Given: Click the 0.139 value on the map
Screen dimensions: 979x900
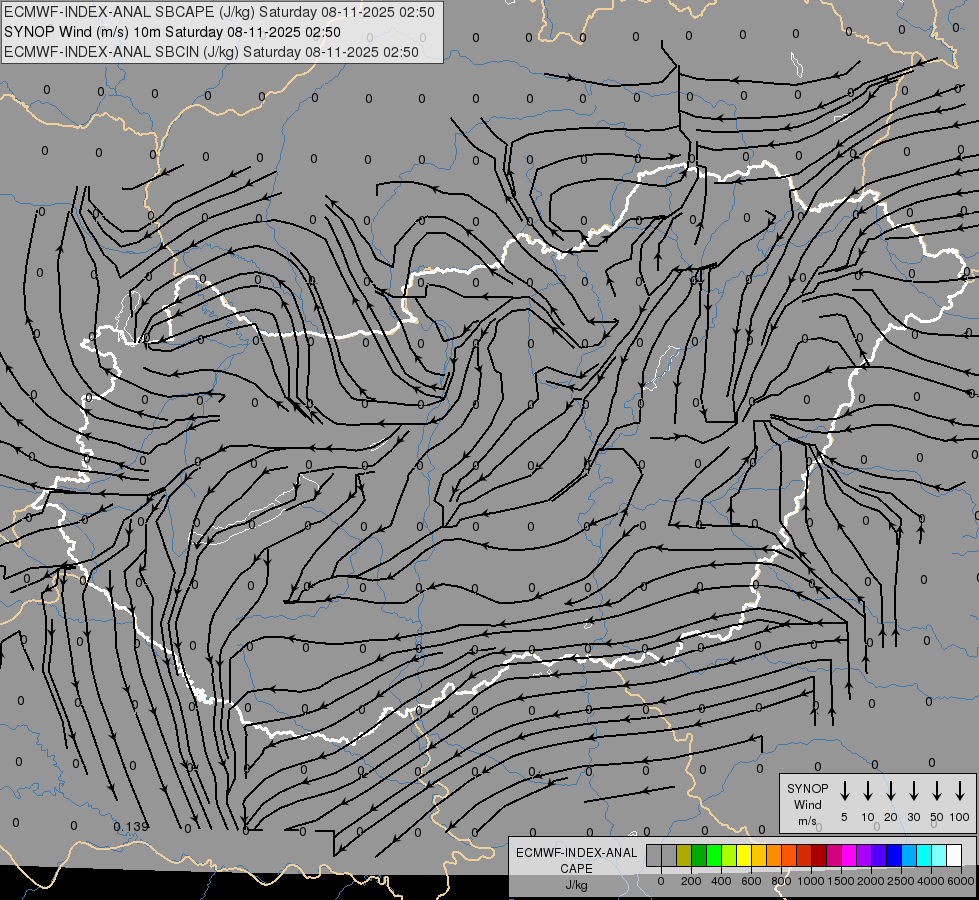Looking at the screenshot, I should click(131, 827).
